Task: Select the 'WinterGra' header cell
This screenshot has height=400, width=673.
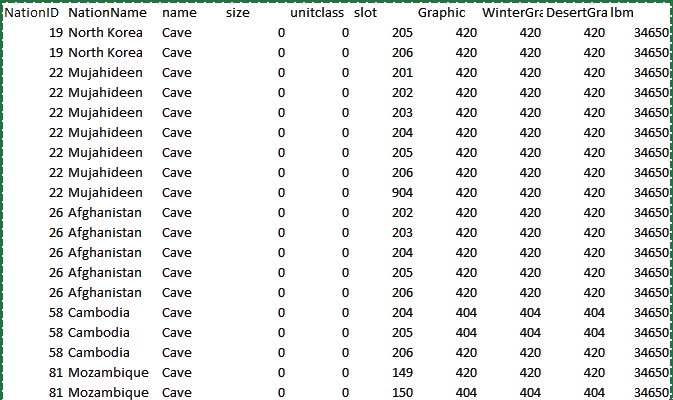Action: point(511,14)
